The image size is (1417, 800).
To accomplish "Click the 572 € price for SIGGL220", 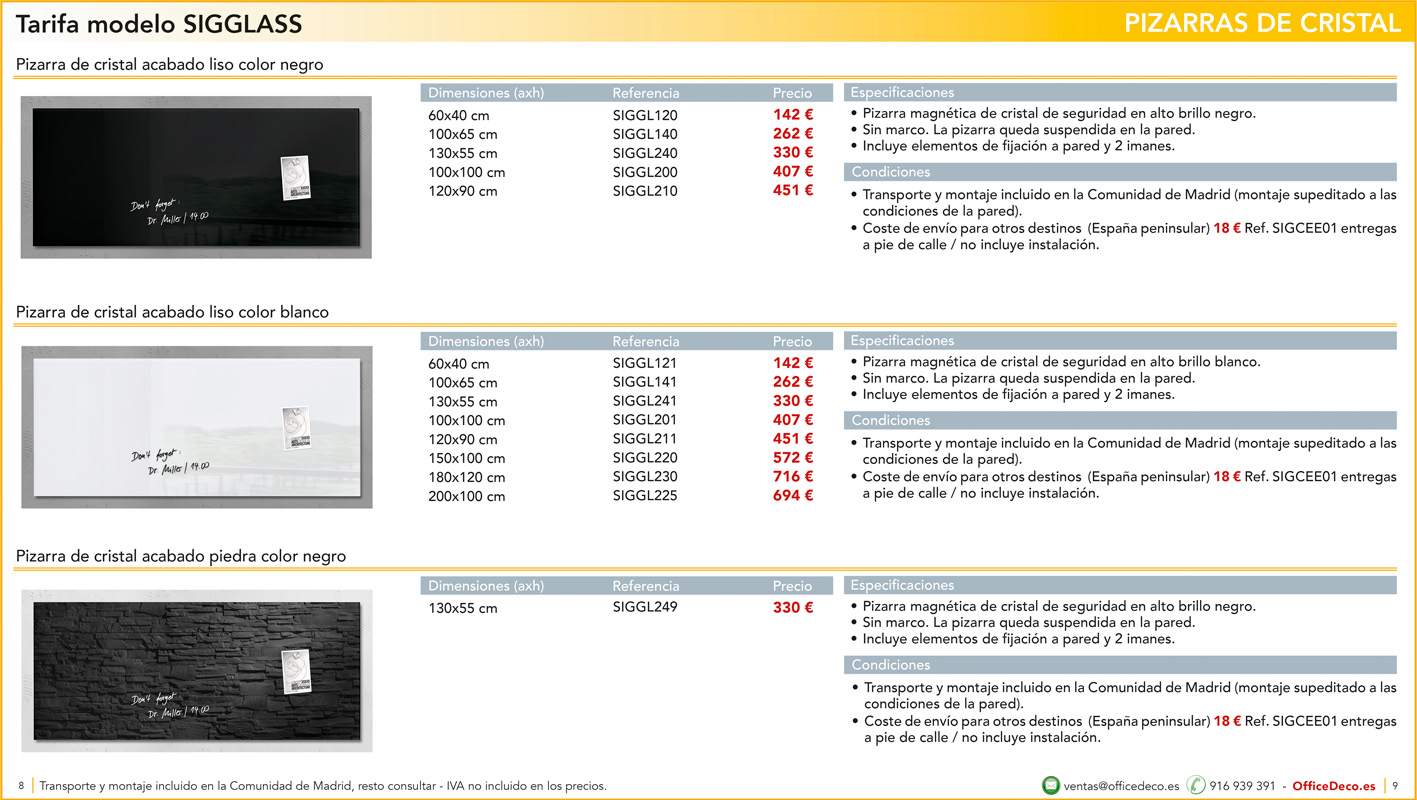I will click(792, 458).
